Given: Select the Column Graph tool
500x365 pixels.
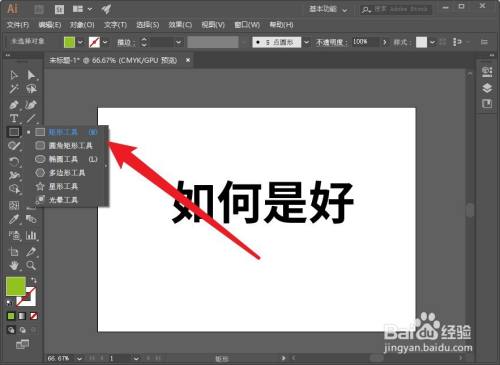Looking at the screenshot, I should pos(31,235).
